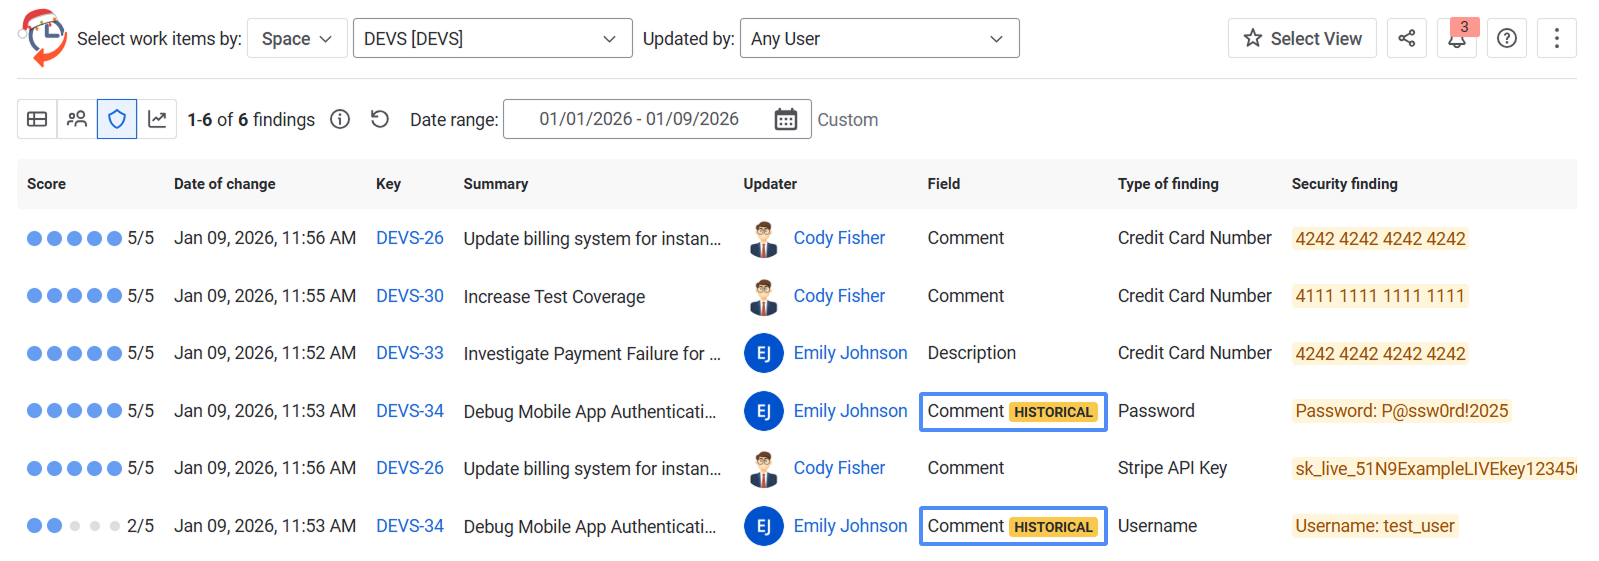This screenshot has height=561, width=1599.
Task: Click the date range input field
Action: [639, 119]
